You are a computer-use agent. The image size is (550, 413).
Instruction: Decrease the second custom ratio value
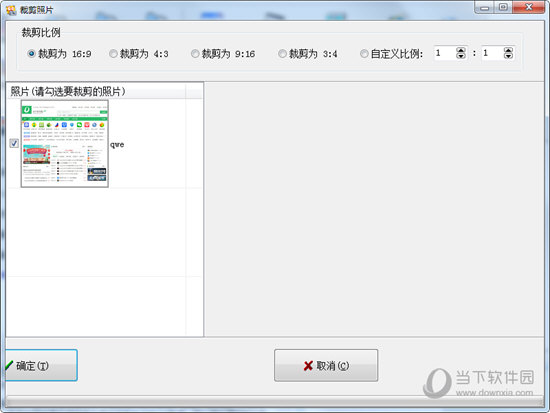(x=508, y=56)
